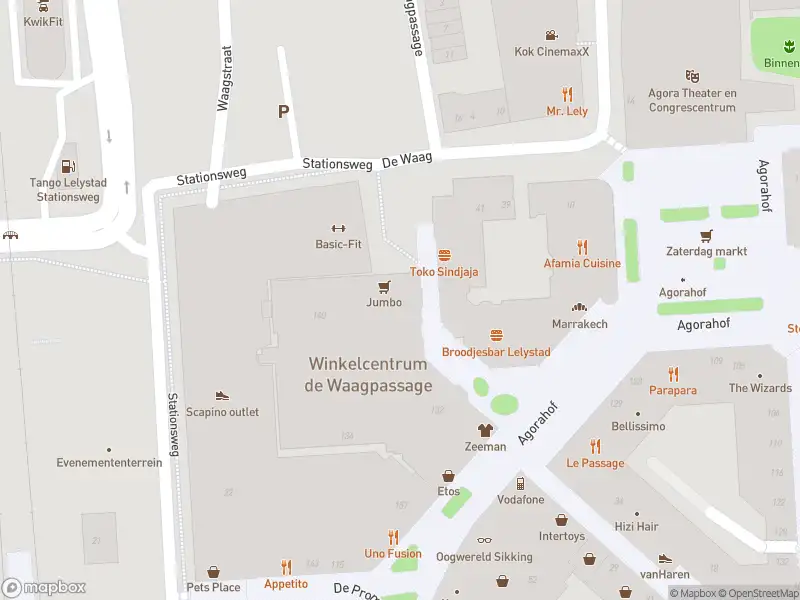This screenshot has width=800, height=600.
Task: Select the Agora Theater masks icon
Action: point(692,77)
